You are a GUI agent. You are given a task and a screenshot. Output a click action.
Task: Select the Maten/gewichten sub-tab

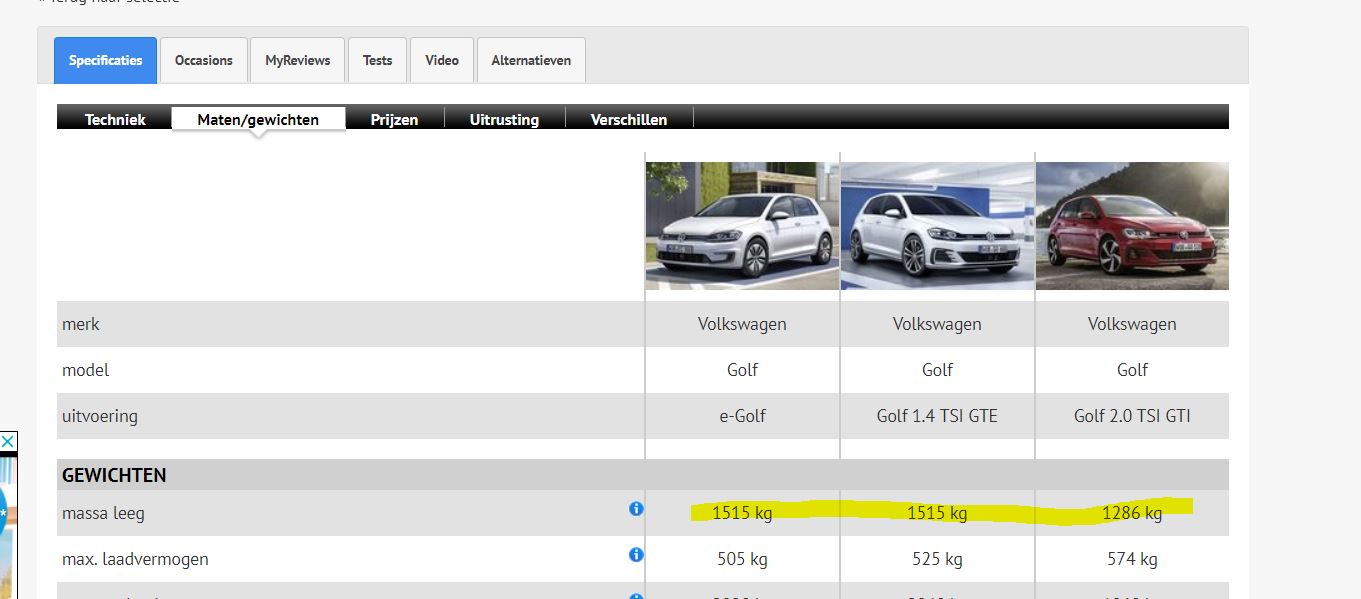(x=258, y=119)
